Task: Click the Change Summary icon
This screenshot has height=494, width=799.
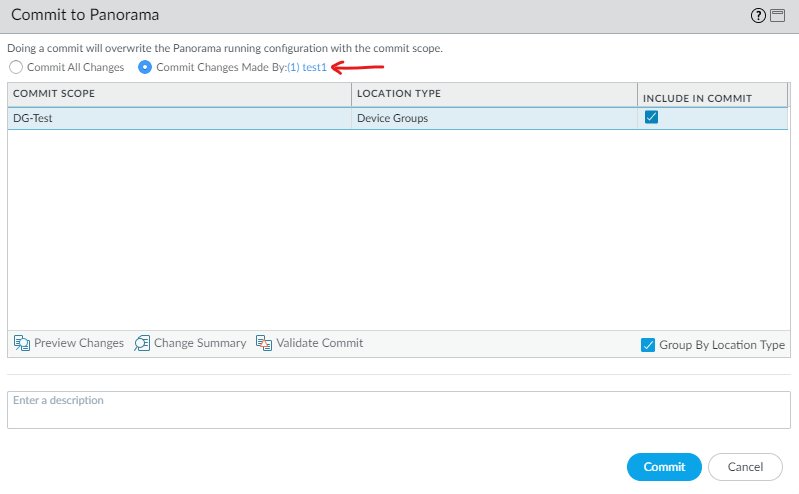Action: (x=142, y=343)
